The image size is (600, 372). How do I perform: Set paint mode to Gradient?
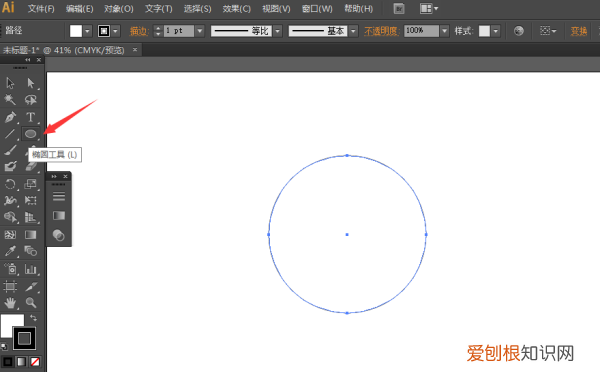(21, 362)
